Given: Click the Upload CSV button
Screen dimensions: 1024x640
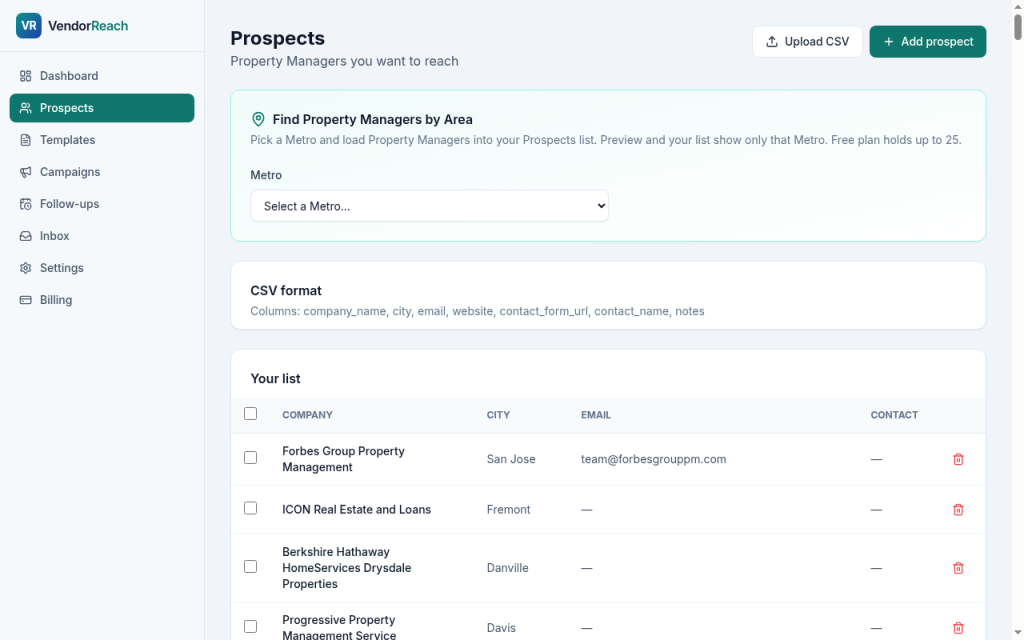Looking at the screenshot, I should pos(807,41).
